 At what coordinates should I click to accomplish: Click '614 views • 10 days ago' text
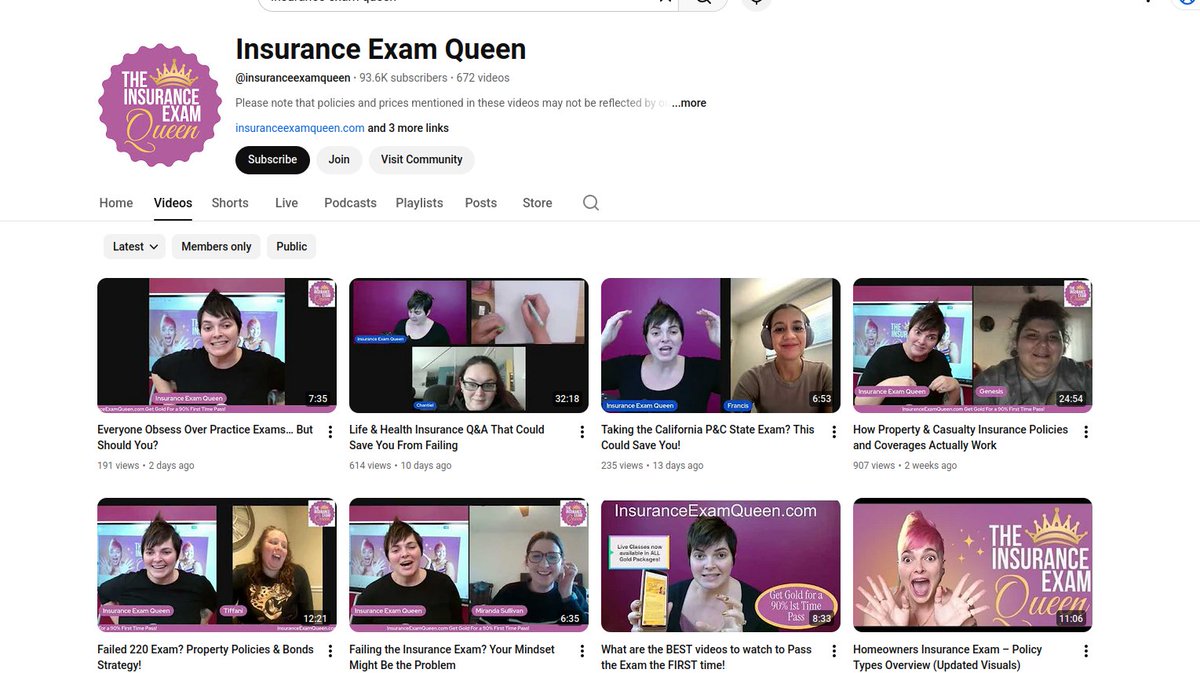click(400, 466)
